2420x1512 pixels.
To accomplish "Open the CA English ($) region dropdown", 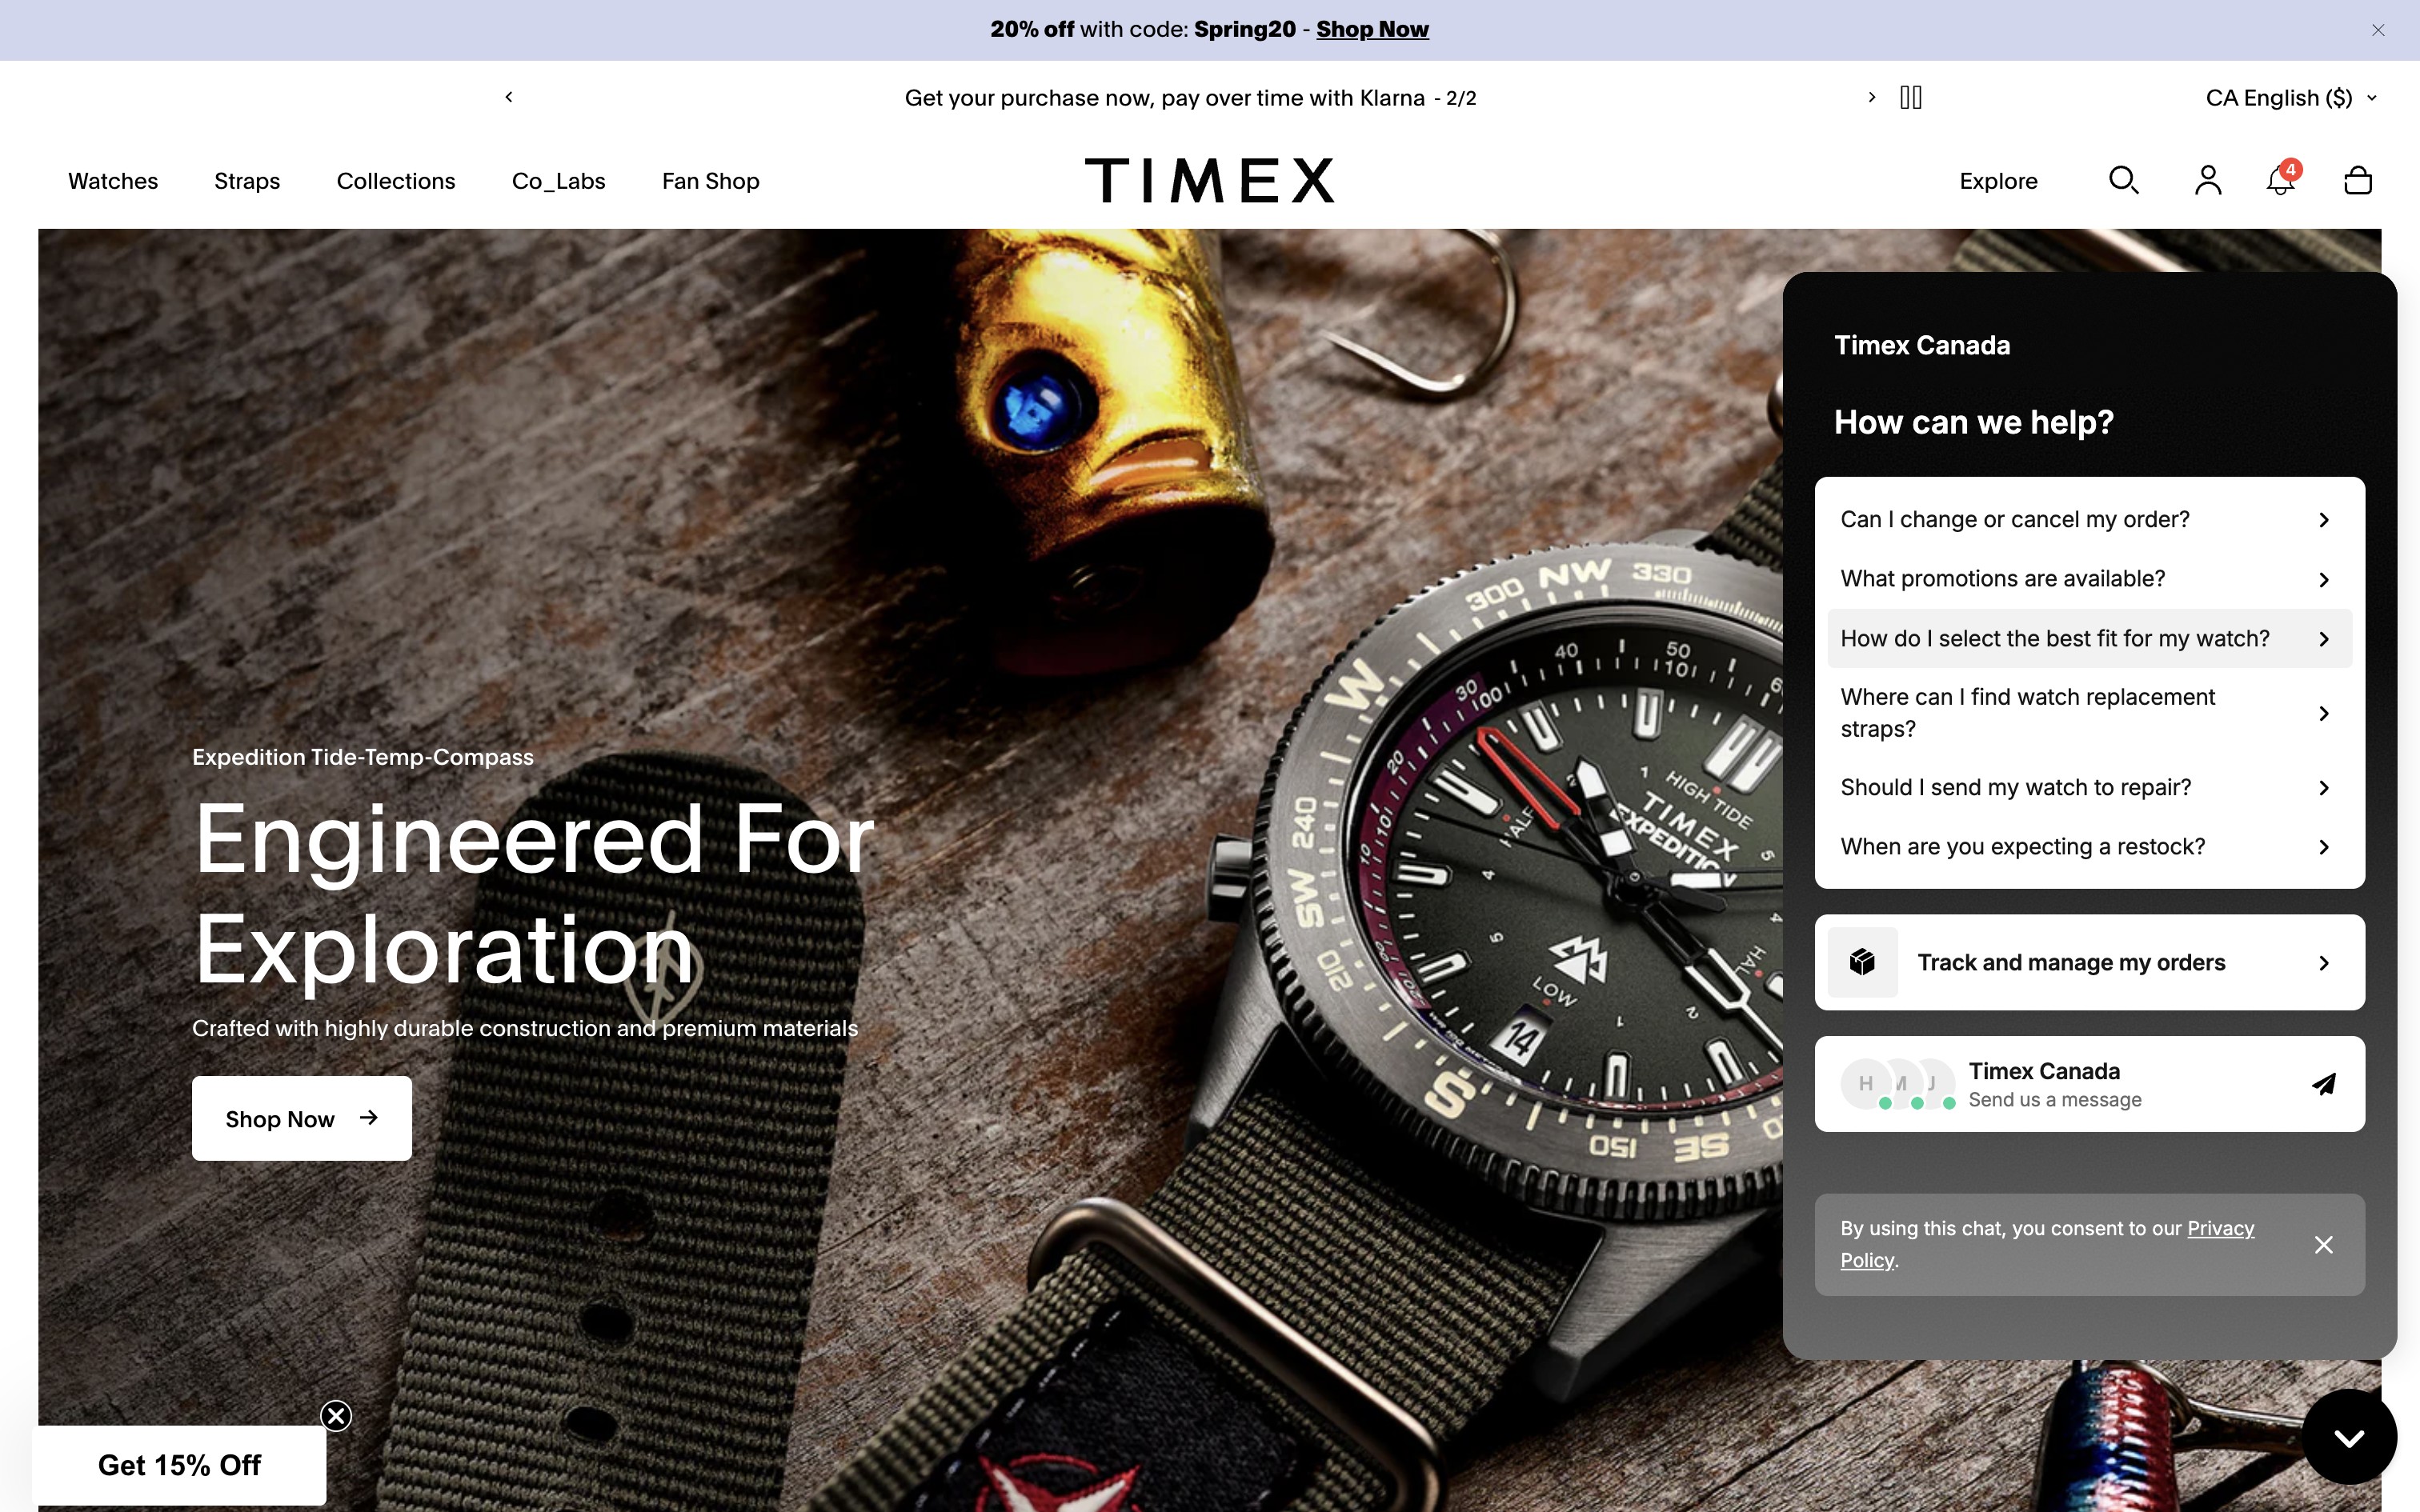I will tap(2291, 98).
